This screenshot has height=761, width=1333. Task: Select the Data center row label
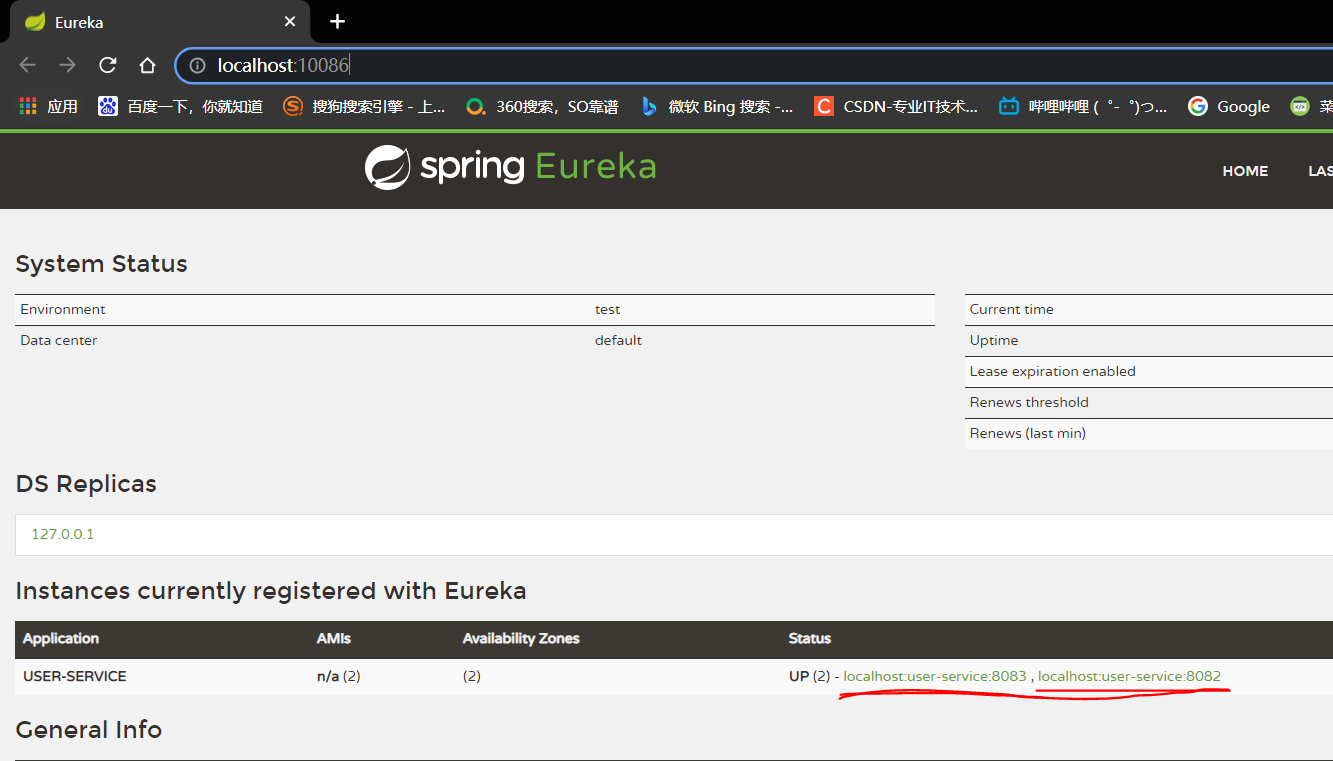click(59, 340)
